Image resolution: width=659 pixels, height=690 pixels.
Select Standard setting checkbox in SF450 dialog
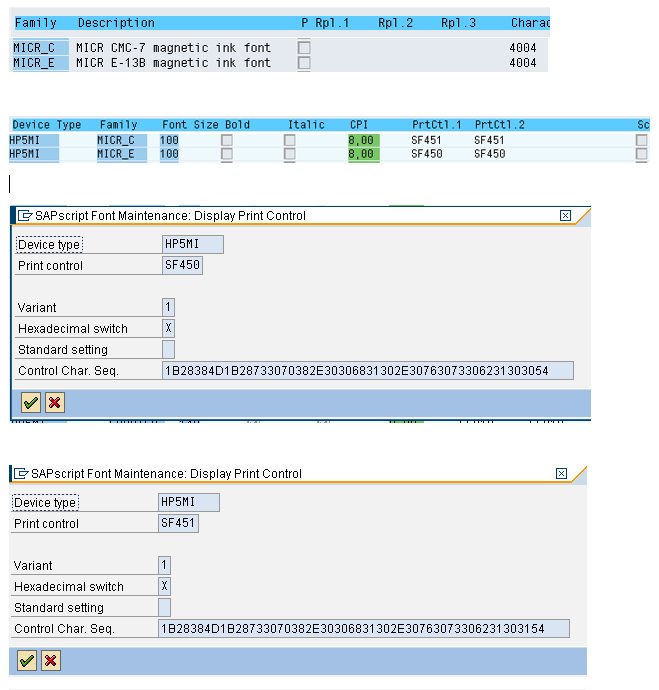pos(168,349)
